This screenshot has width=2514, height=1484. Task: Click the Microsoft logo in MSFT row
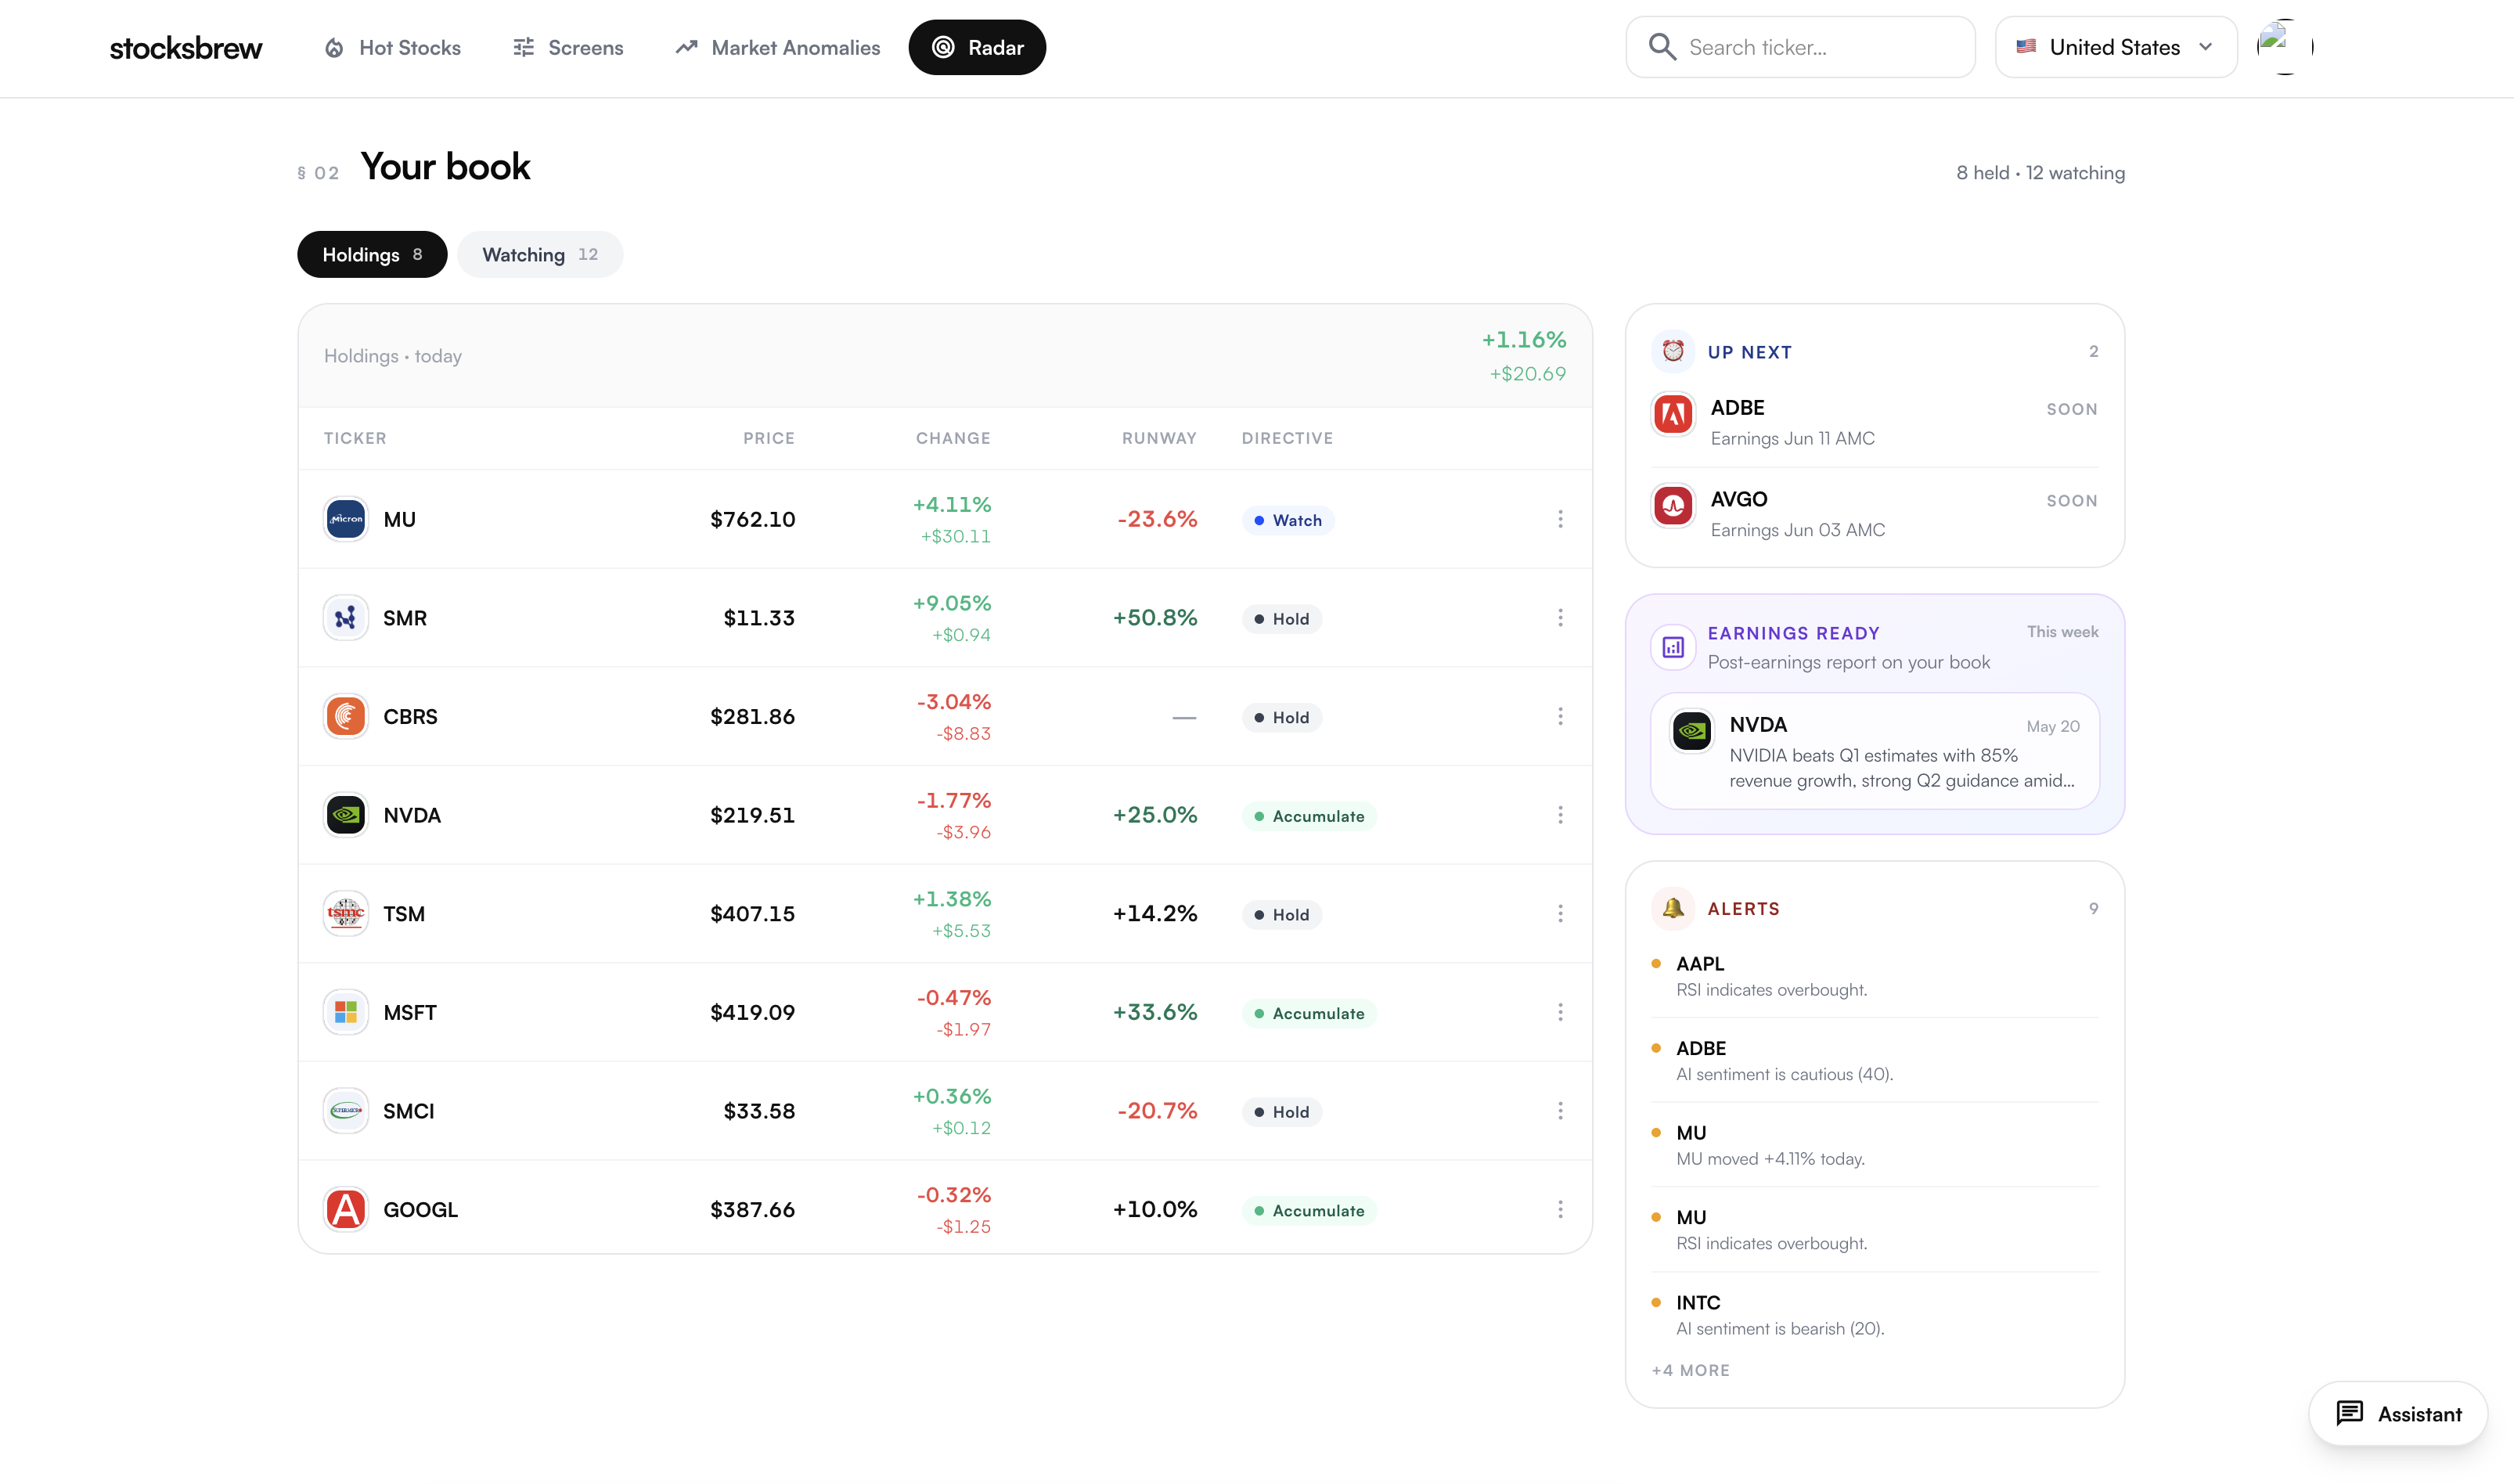[x=346, y=1012]
